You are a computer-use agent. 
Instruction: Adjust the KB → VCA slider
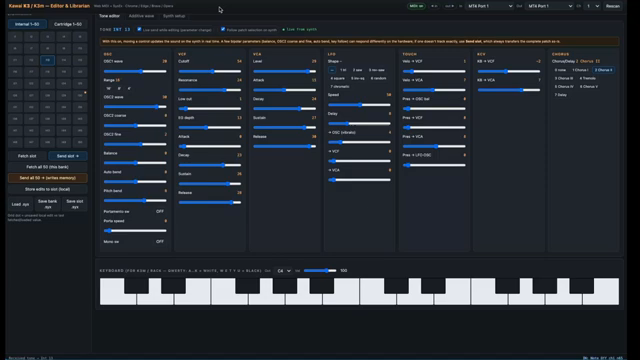pos(509,90)
